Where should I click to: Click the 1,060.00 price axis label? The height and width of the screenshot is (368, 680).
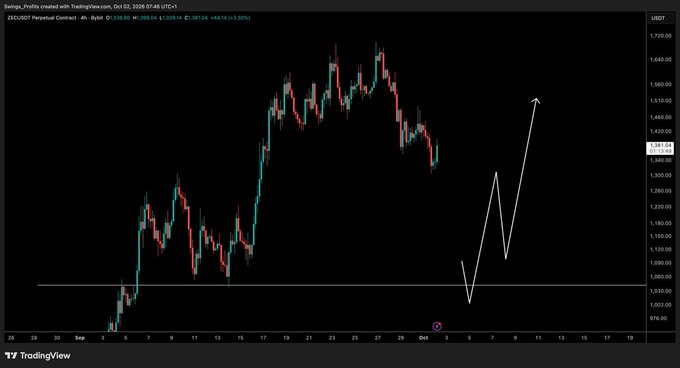660,277
